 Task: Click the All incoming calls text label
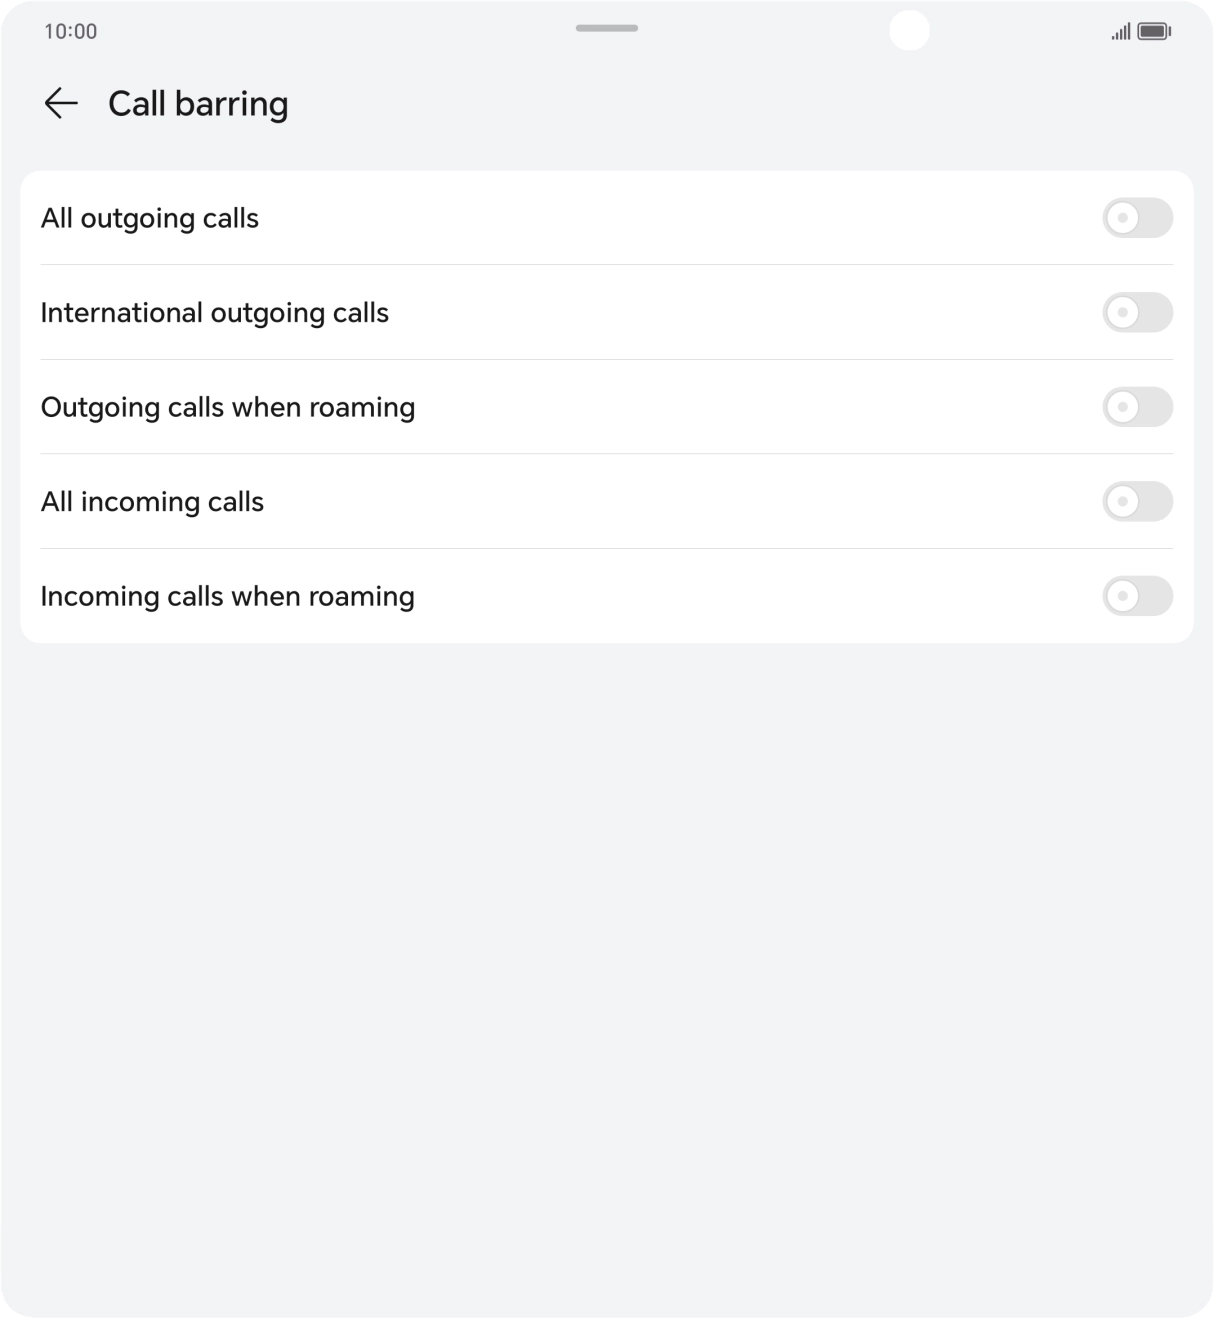[152, 501]
